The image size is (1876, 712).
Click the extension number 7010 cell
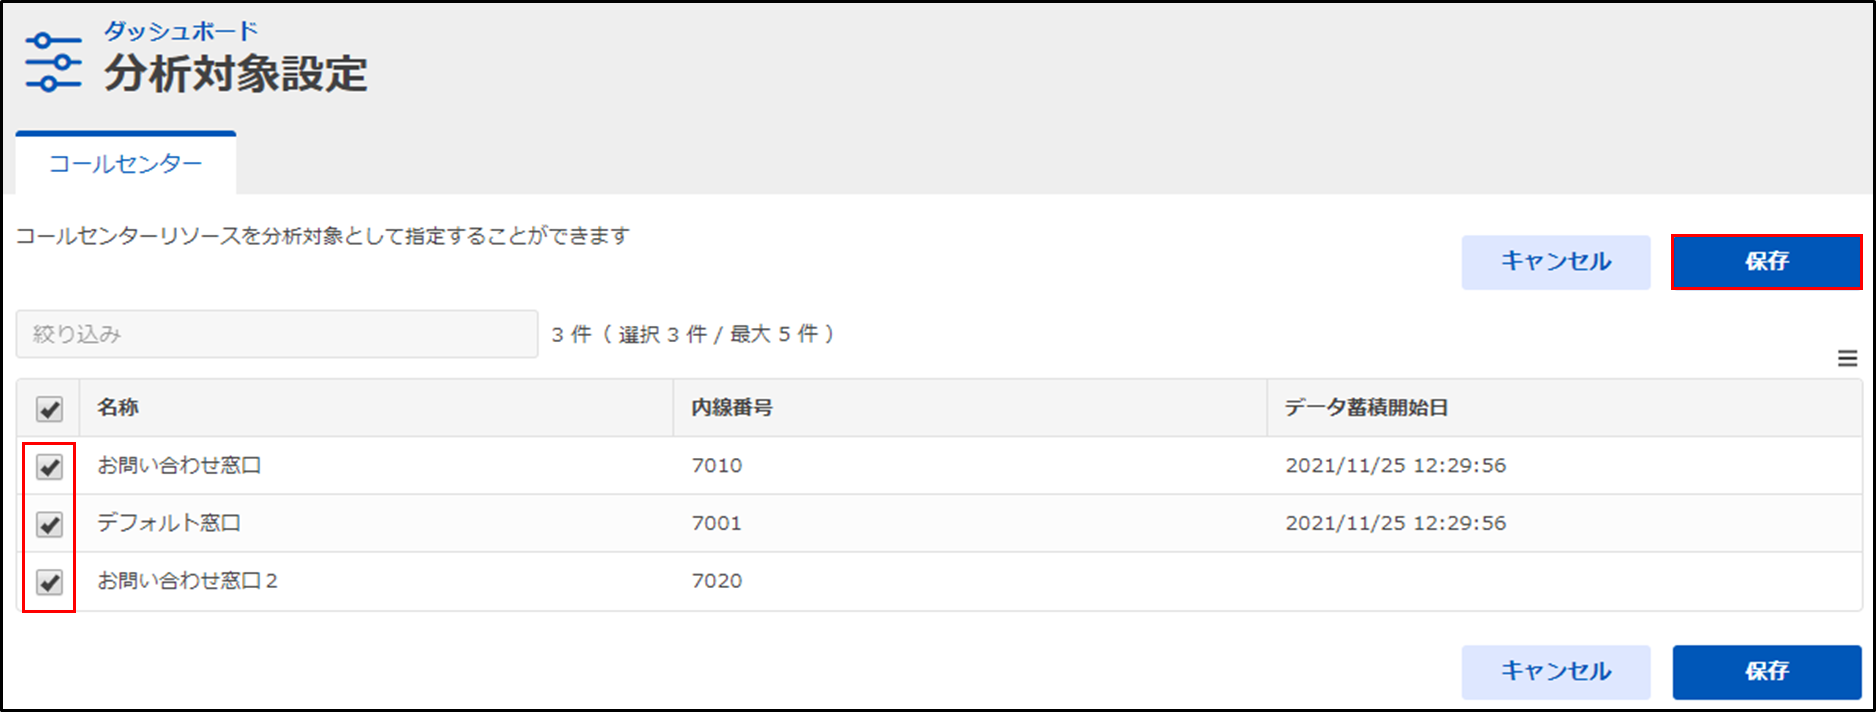coord(717,465)
